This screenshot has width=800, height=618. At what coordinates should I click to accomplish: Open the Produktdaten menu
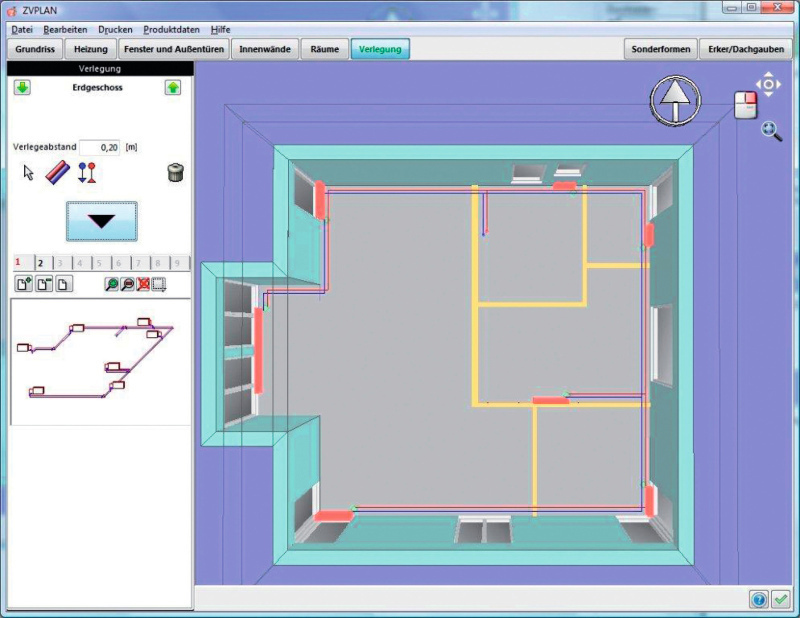pyautogui.click(x=171, y=30)
